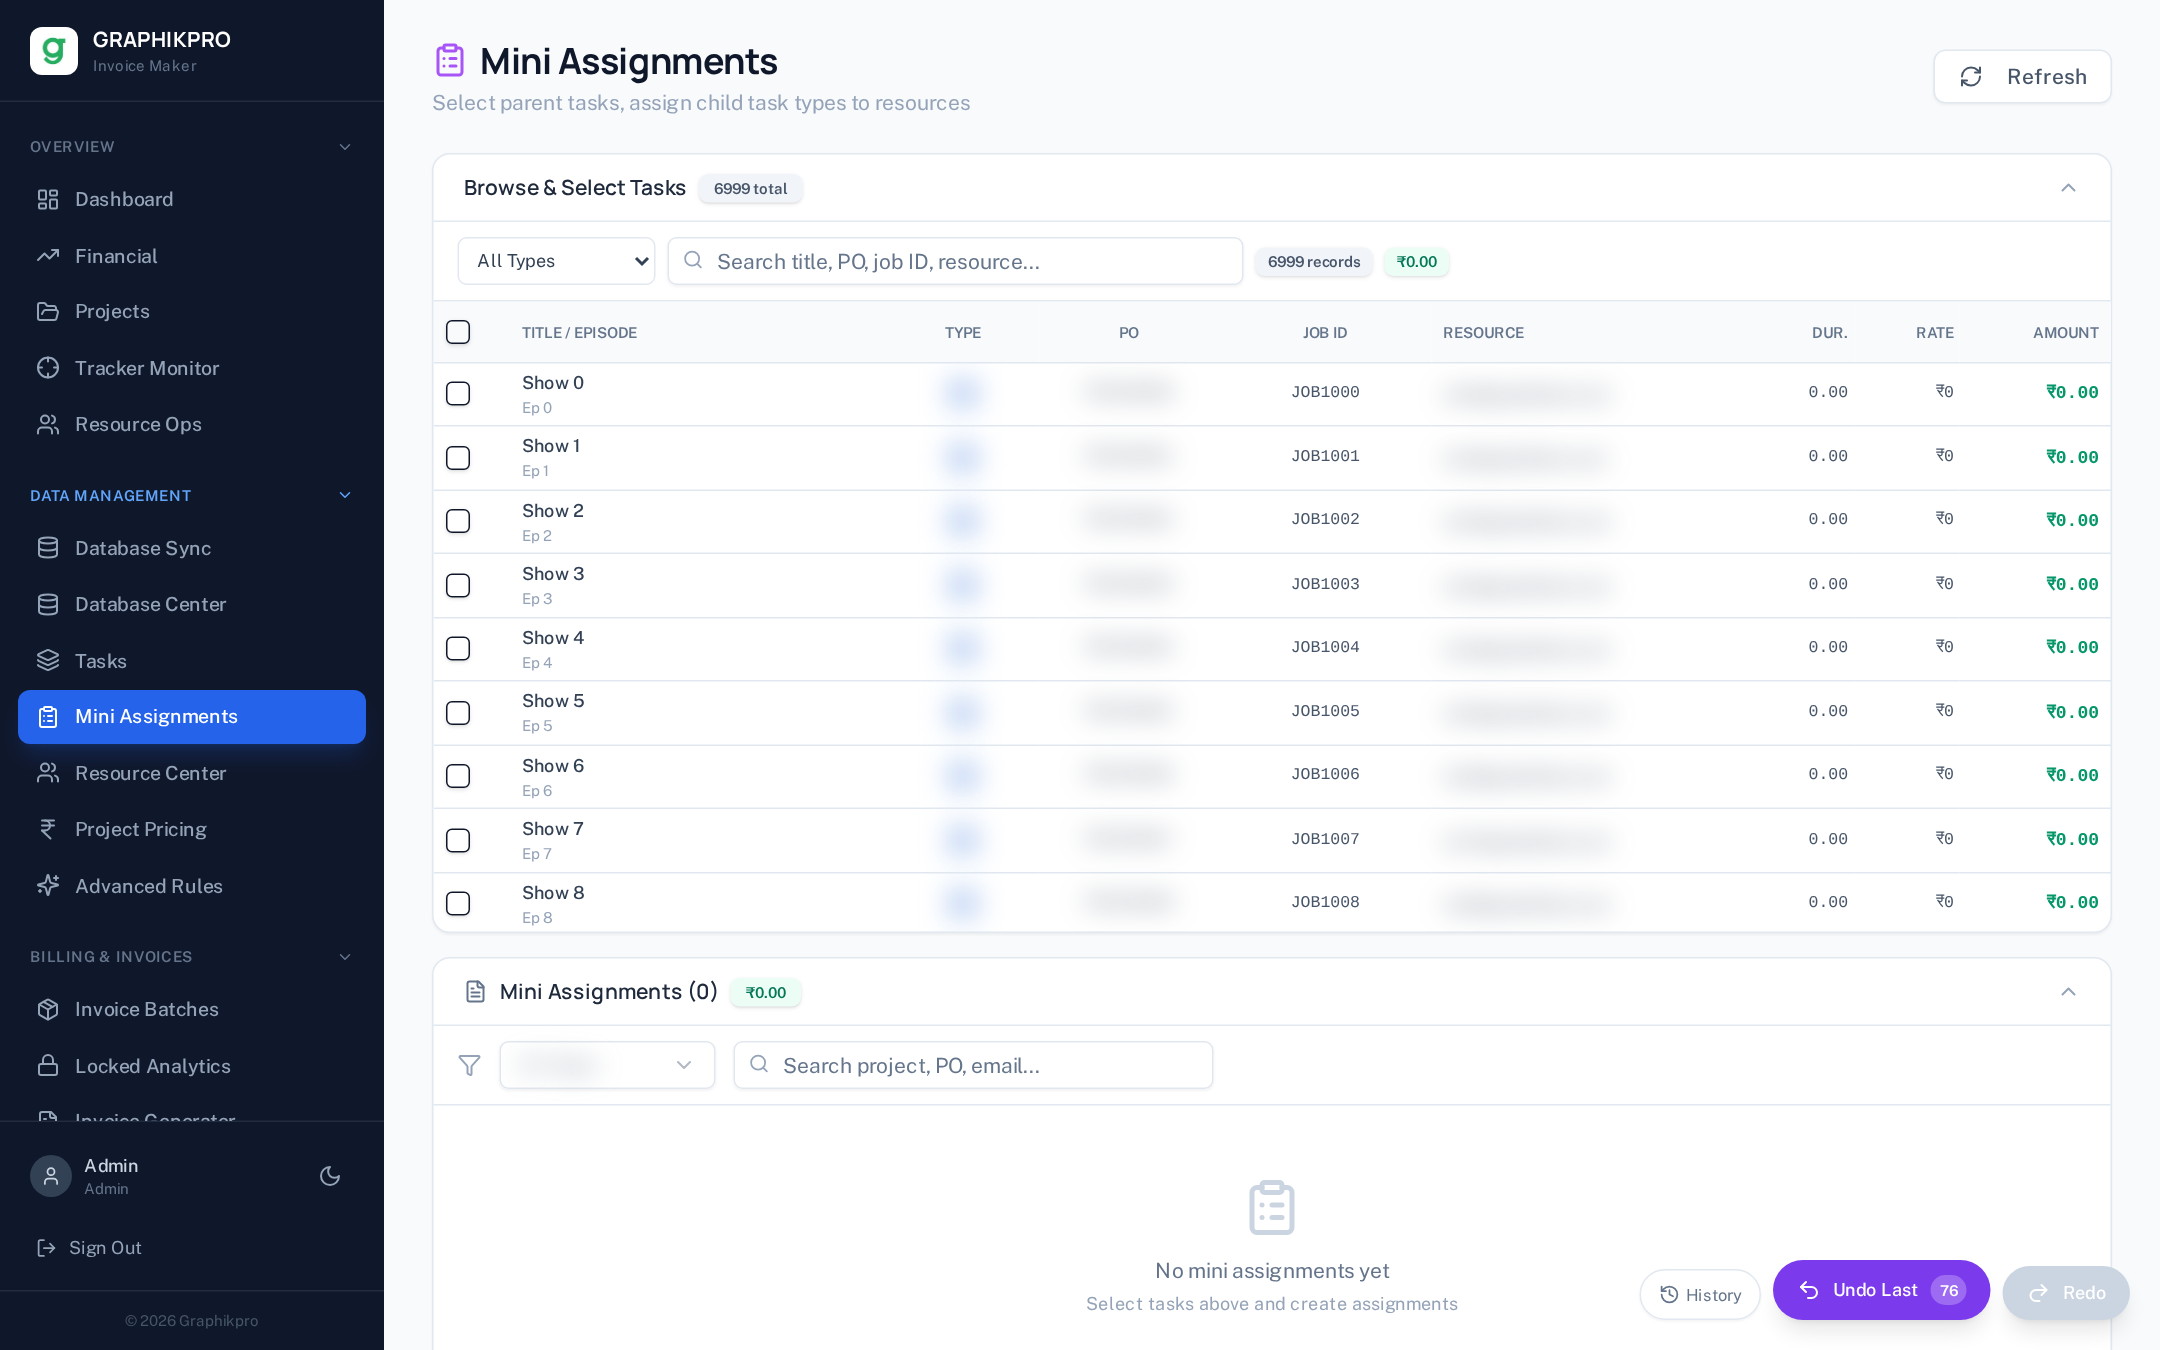The width and height of the screenshot is (2160, 1350).
Task: Navigate to Database Center
Action: 192,604
